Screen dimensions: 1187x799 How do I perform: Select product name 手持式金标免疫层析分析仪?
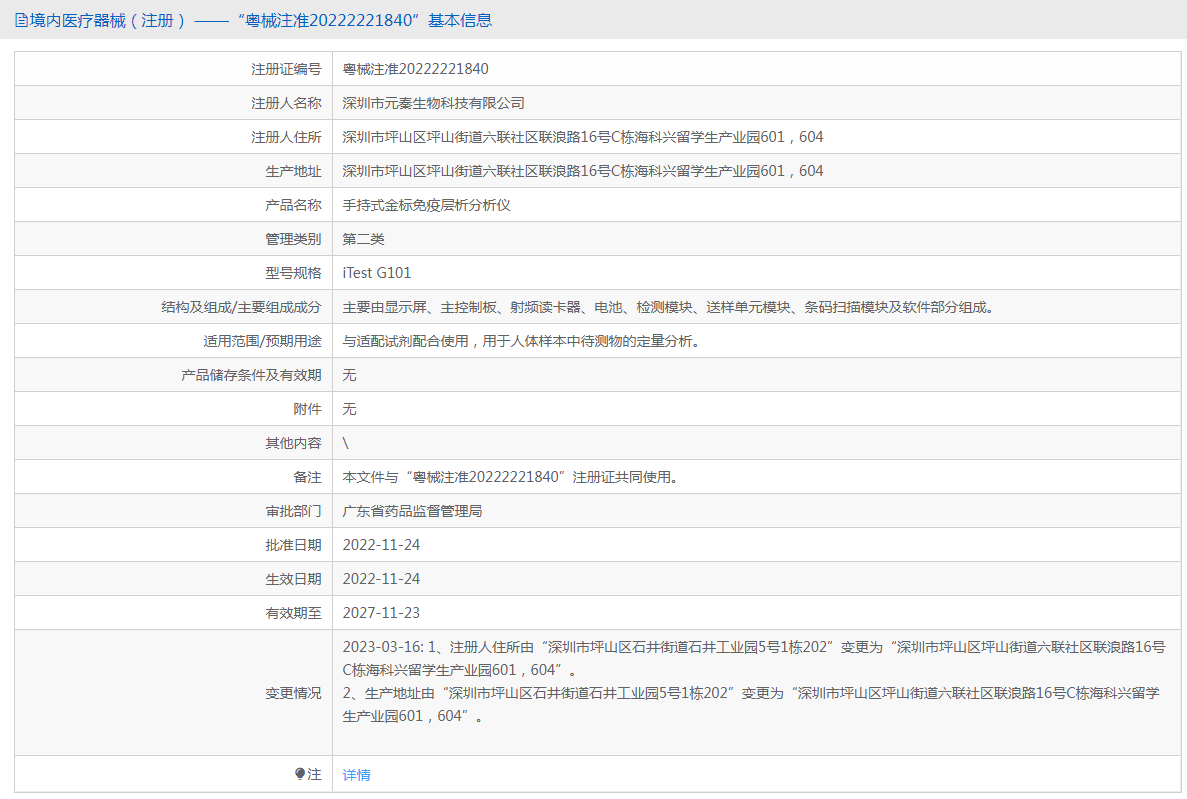426,205
